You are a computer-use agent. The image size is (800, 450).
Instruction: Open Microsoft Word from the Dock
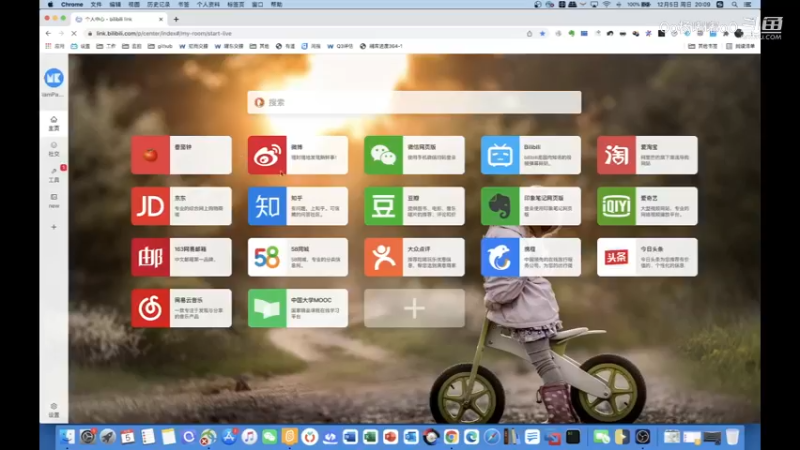(350, 437)
